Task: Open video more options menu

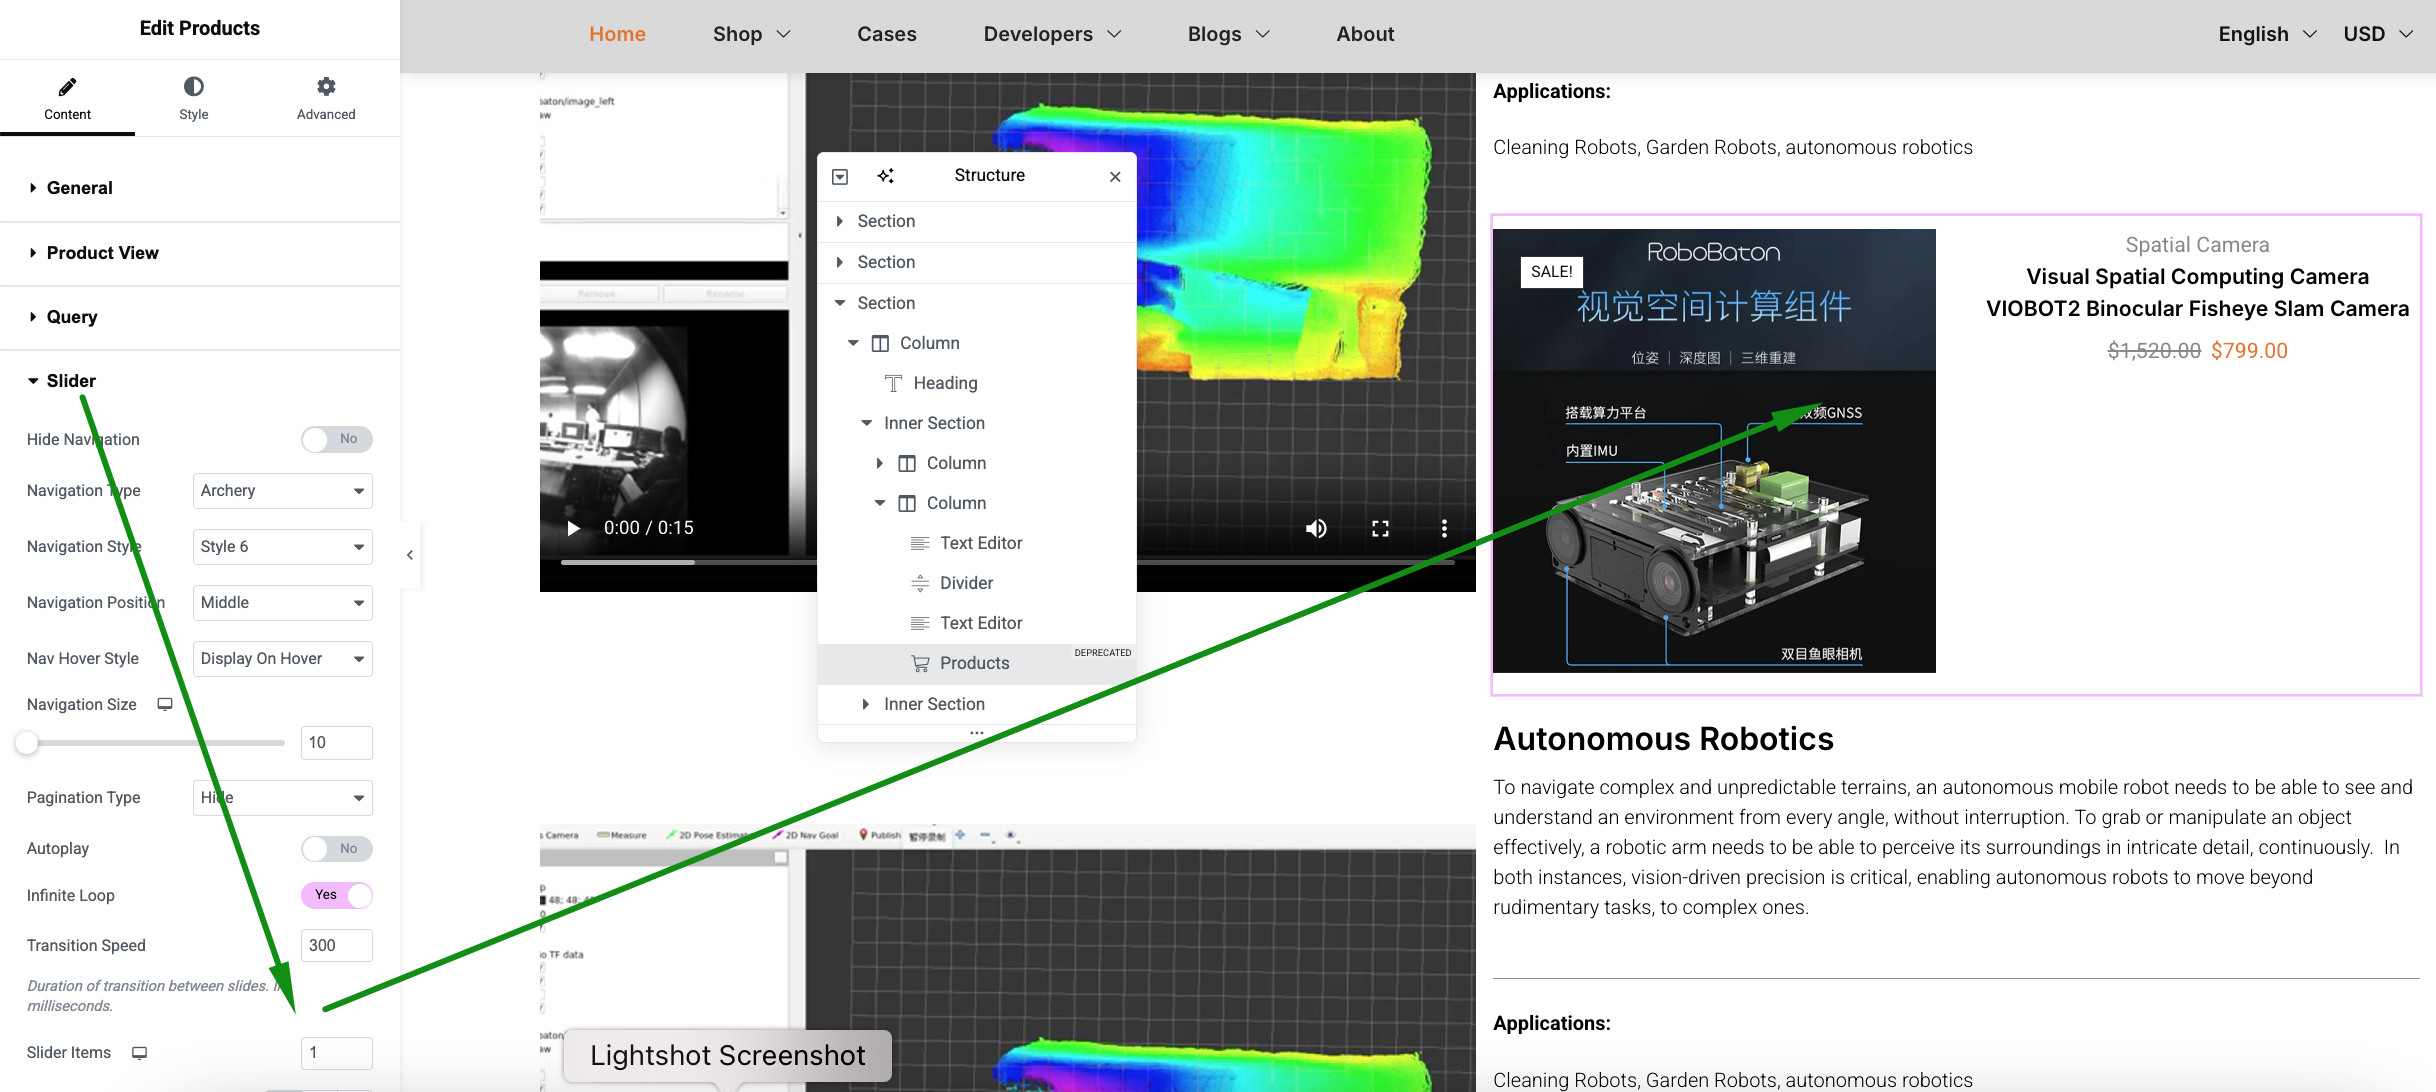Action: click(1444, 528)
